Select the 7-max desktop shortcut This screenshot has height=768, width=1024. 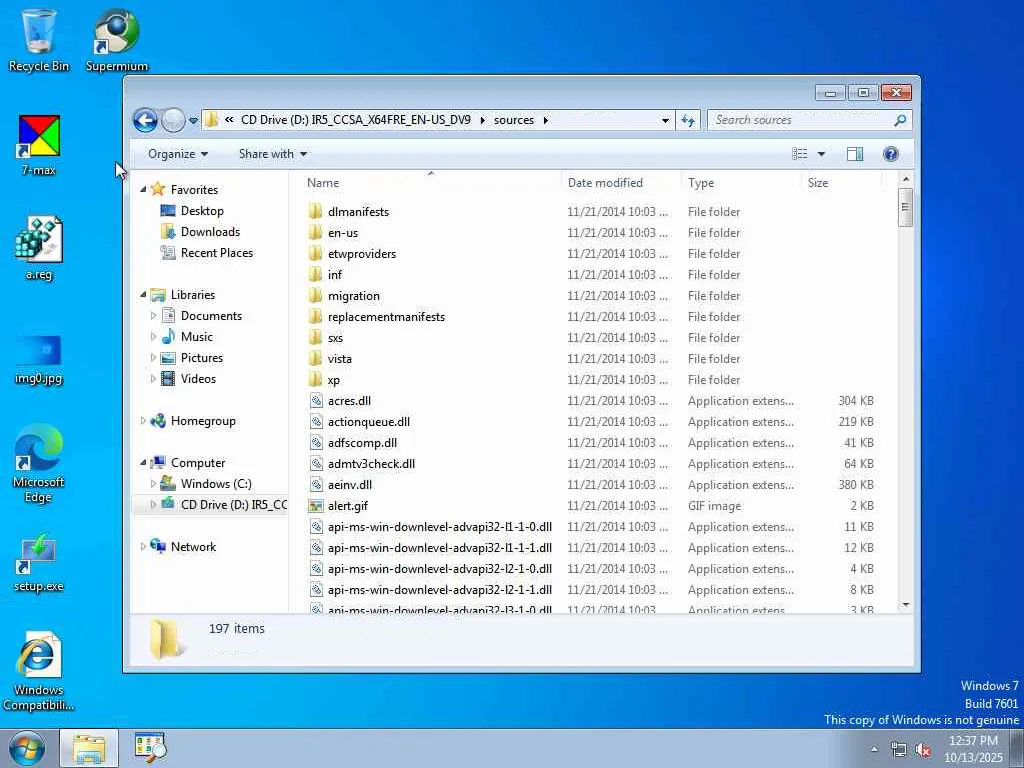click(39, 145)
